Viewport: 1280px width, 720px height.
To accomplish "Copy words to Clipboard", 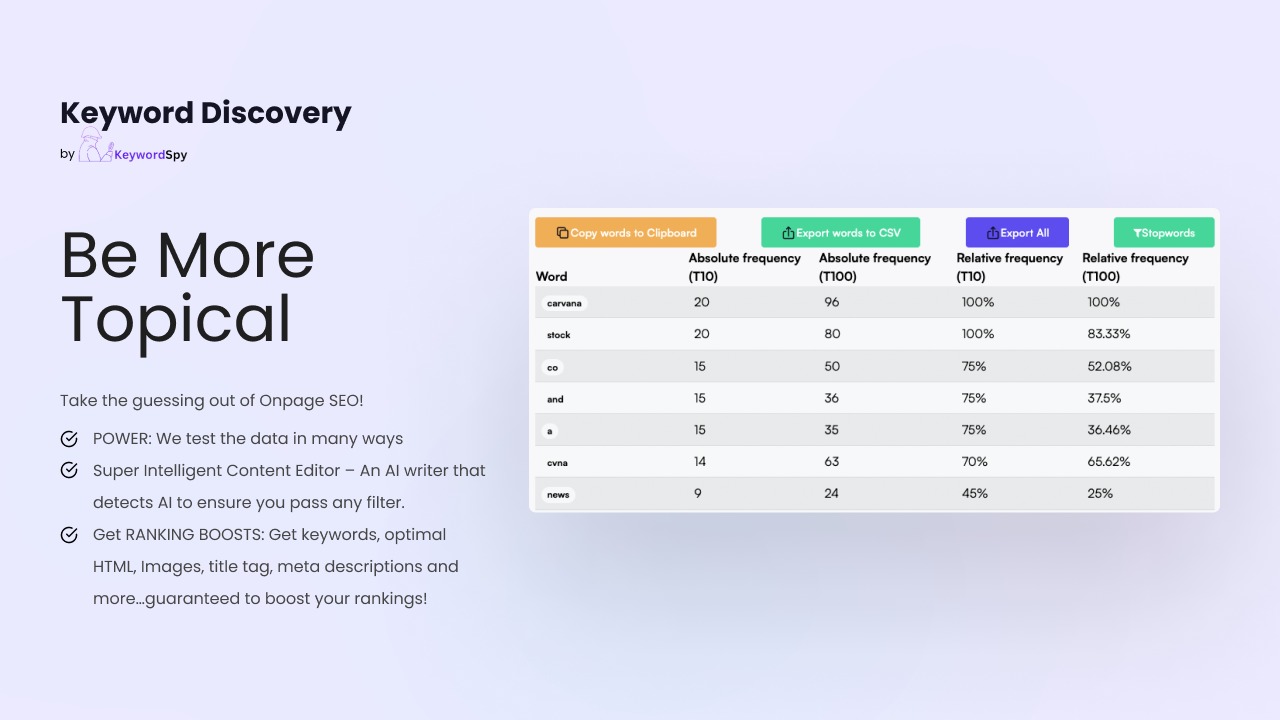I will 626,232.
